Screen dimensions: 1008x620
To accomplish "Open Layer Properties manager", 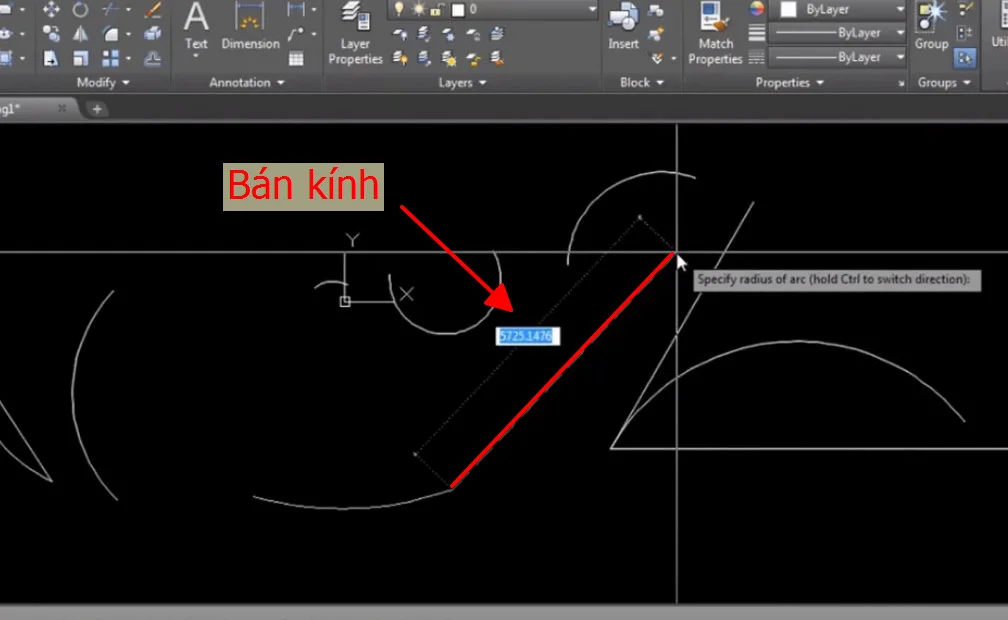I will pyautogui.click(x=356, y=33).
